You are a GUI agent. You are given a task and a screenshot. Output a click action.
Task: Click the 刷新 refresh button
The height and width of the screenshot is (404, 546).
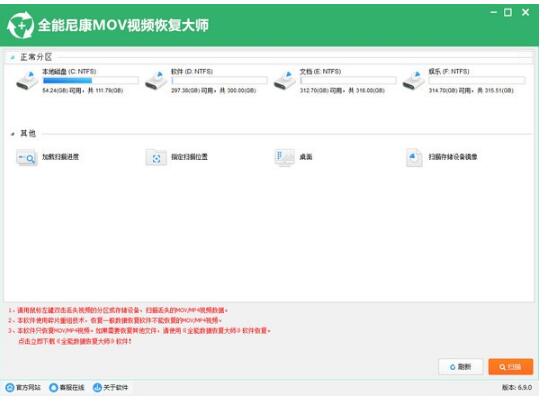[x=461, y=367]
